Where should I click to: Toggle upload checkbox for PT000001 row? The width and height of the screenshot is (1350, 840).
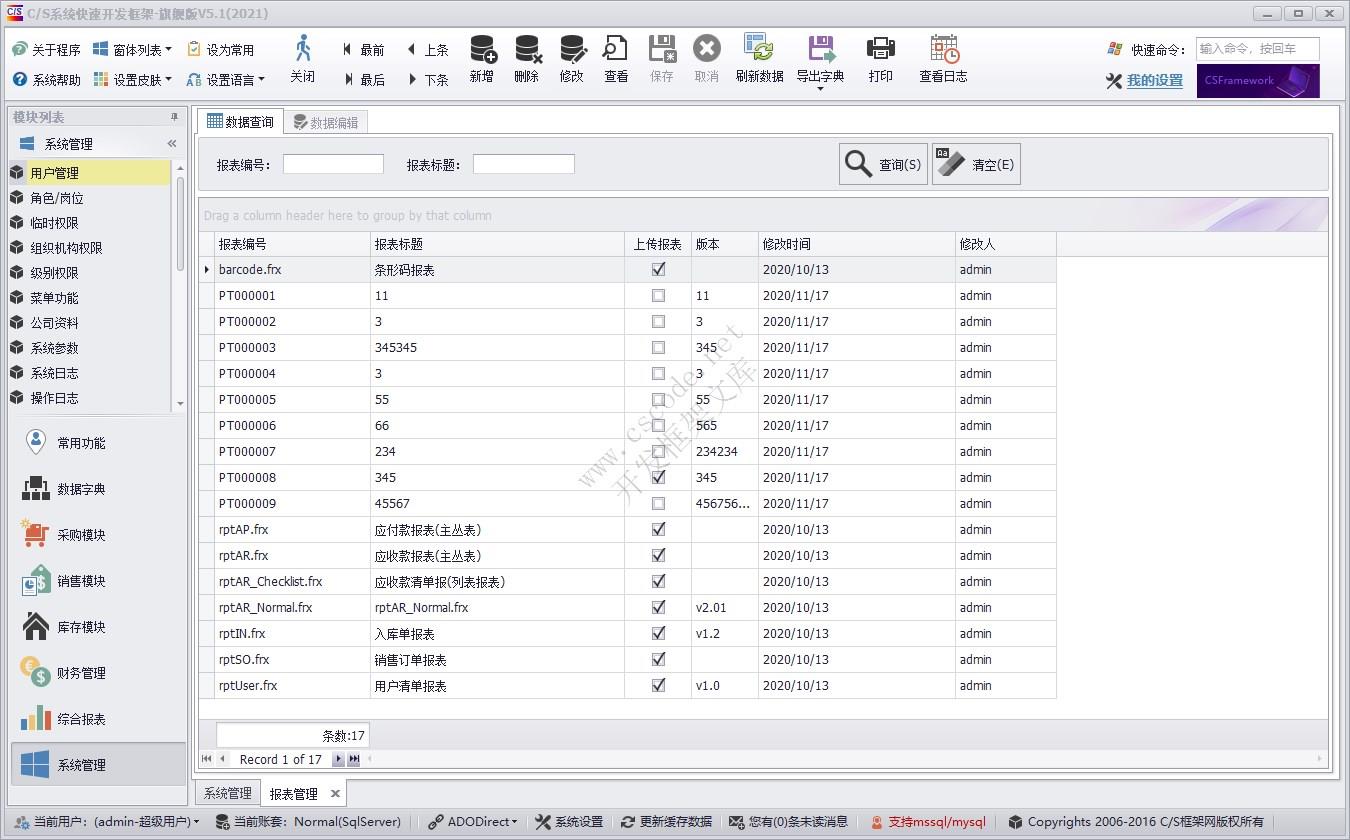coord(657,295)
